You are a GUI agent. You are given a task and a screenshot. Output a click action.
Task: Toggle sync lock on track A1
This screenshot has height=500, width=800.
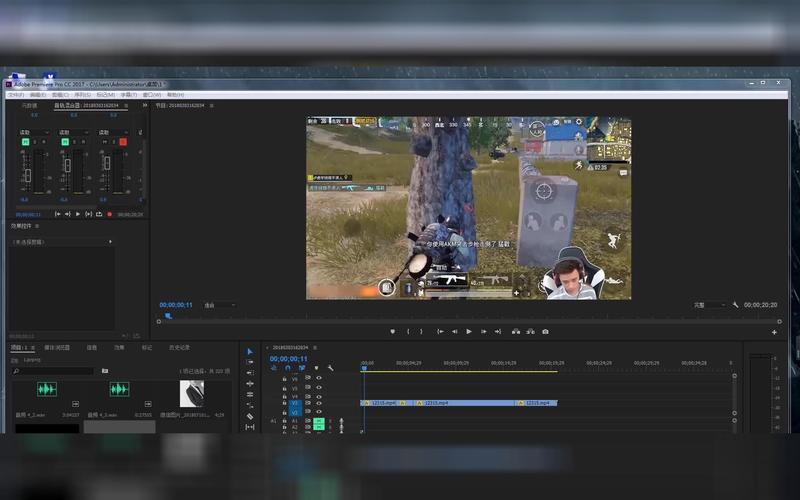coord(308,421)
